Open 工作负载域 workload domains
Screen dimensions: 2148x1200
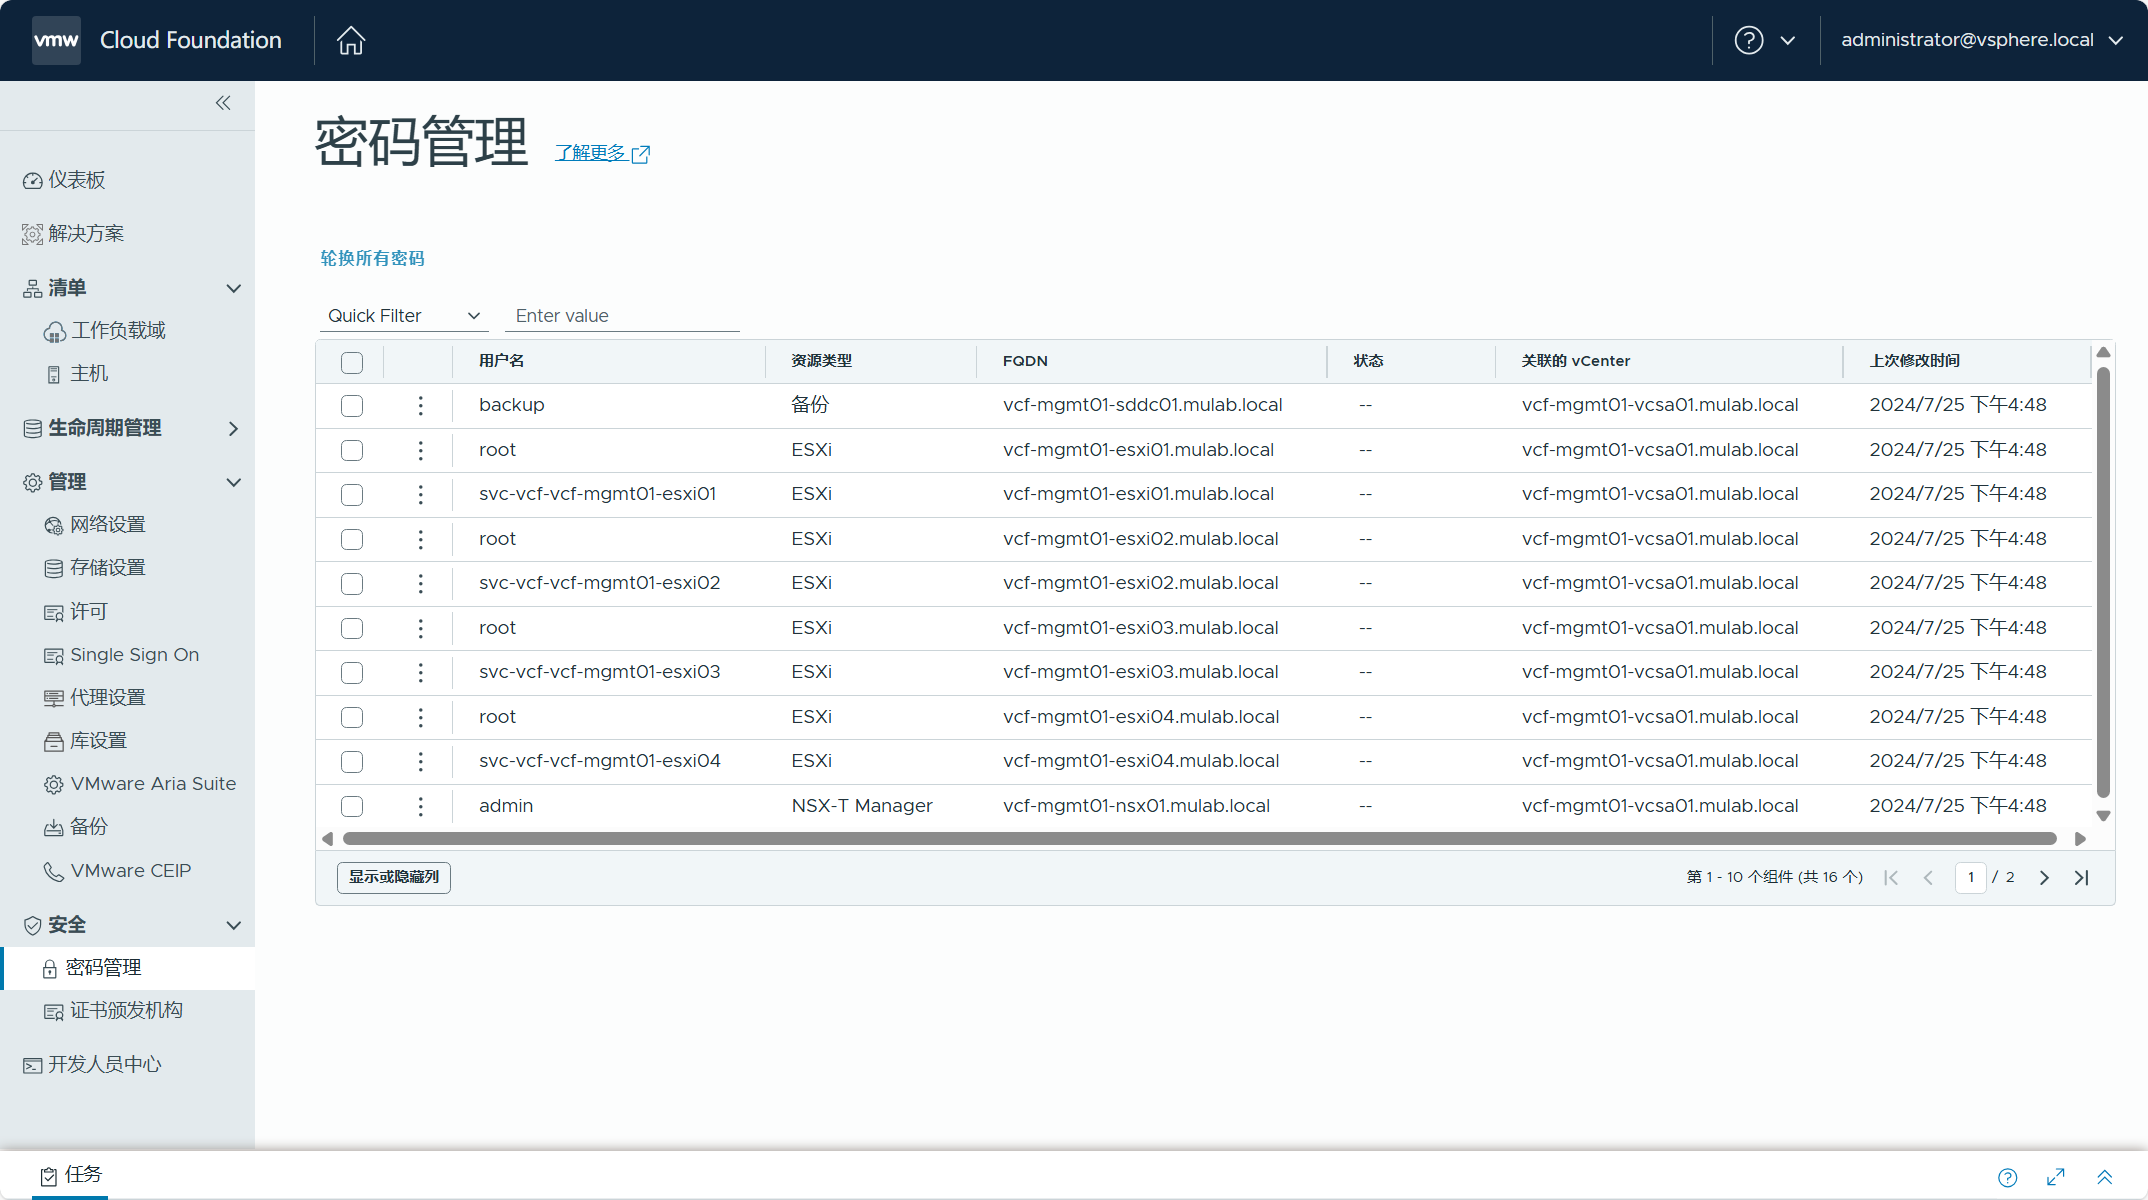coord(104,330)
